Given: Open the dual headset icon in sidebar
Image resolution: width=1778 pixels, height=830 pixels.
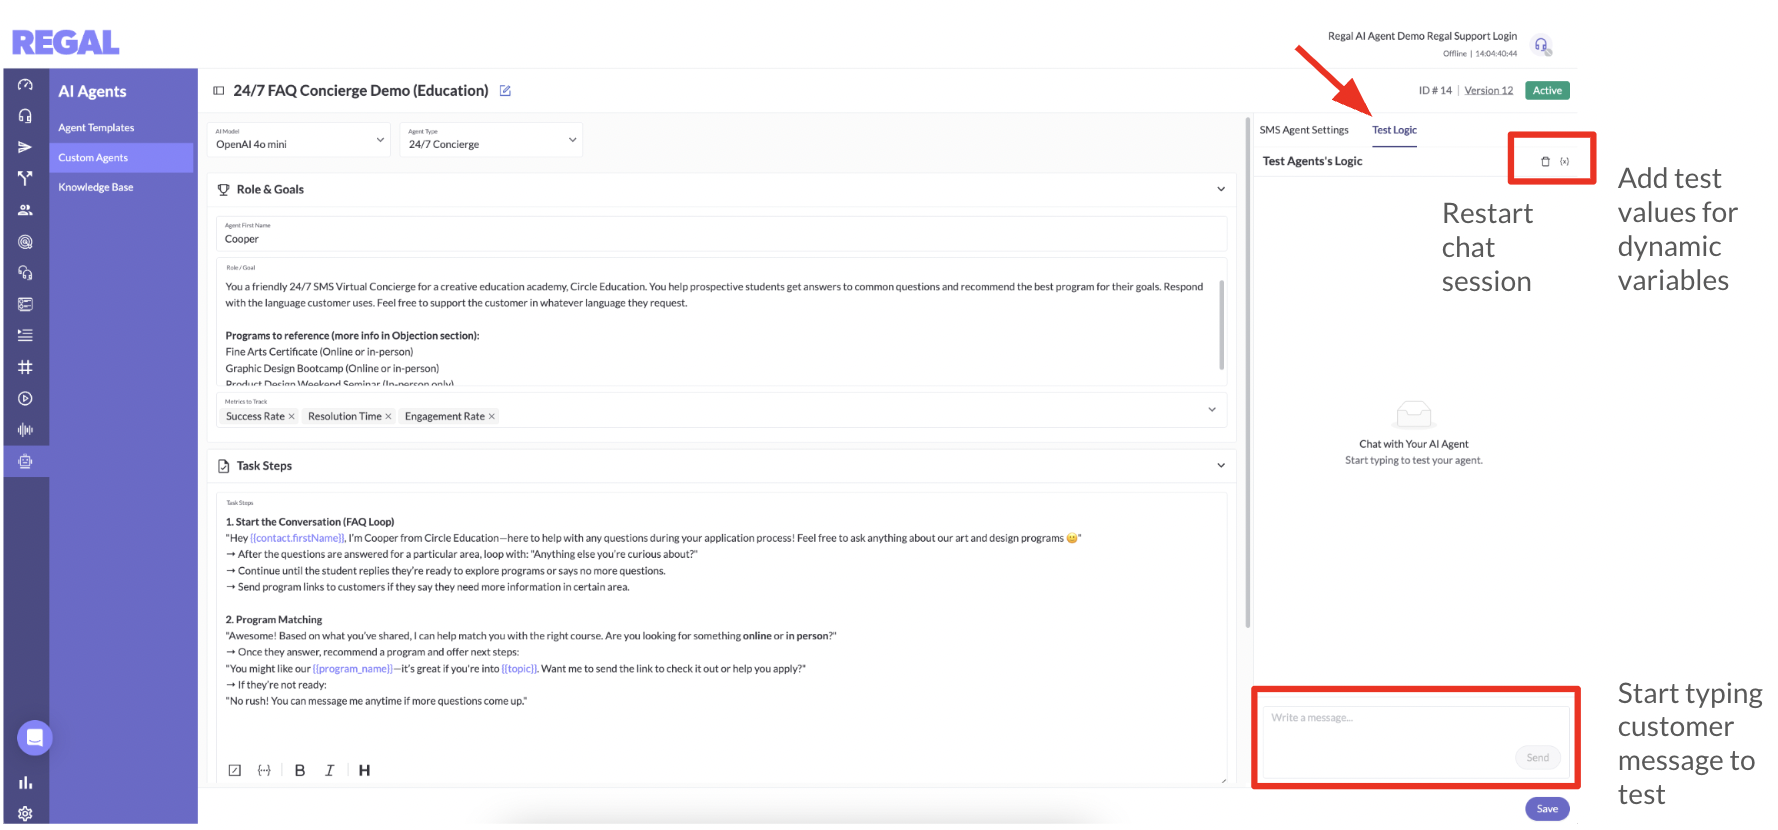Looking at the screenshot, I should [25, 273].
